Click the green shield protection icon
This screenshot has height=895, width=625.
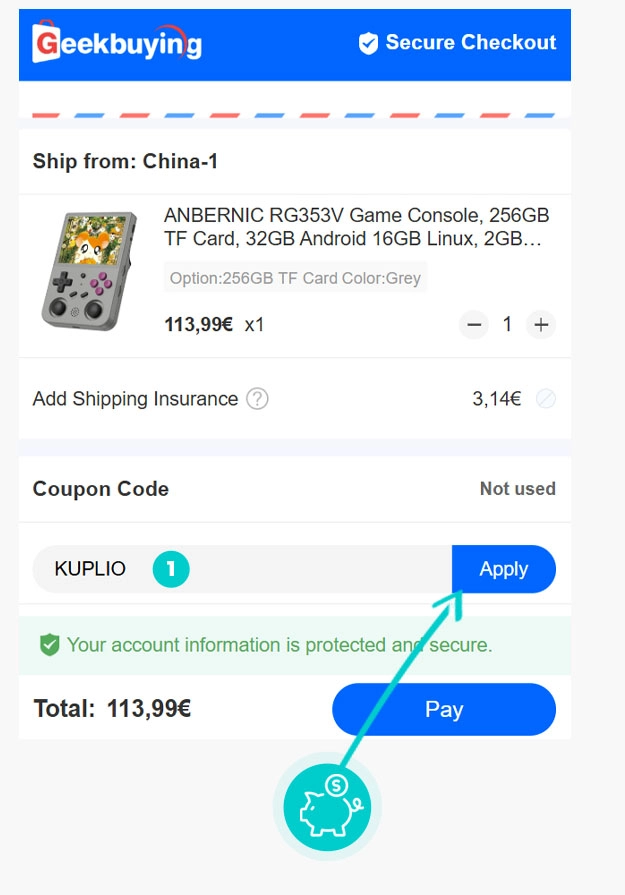[49, 645]
